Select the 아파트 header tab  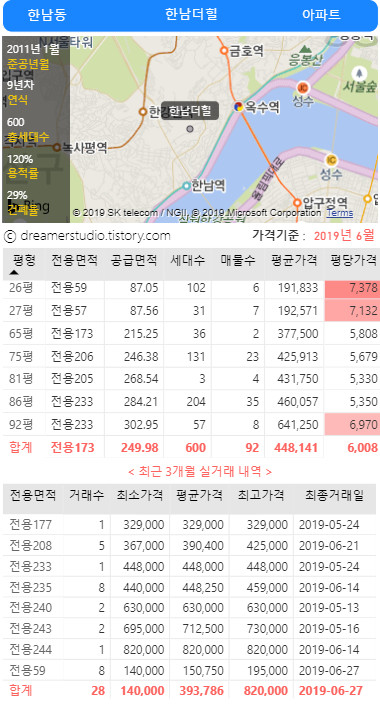coord(321,15)
